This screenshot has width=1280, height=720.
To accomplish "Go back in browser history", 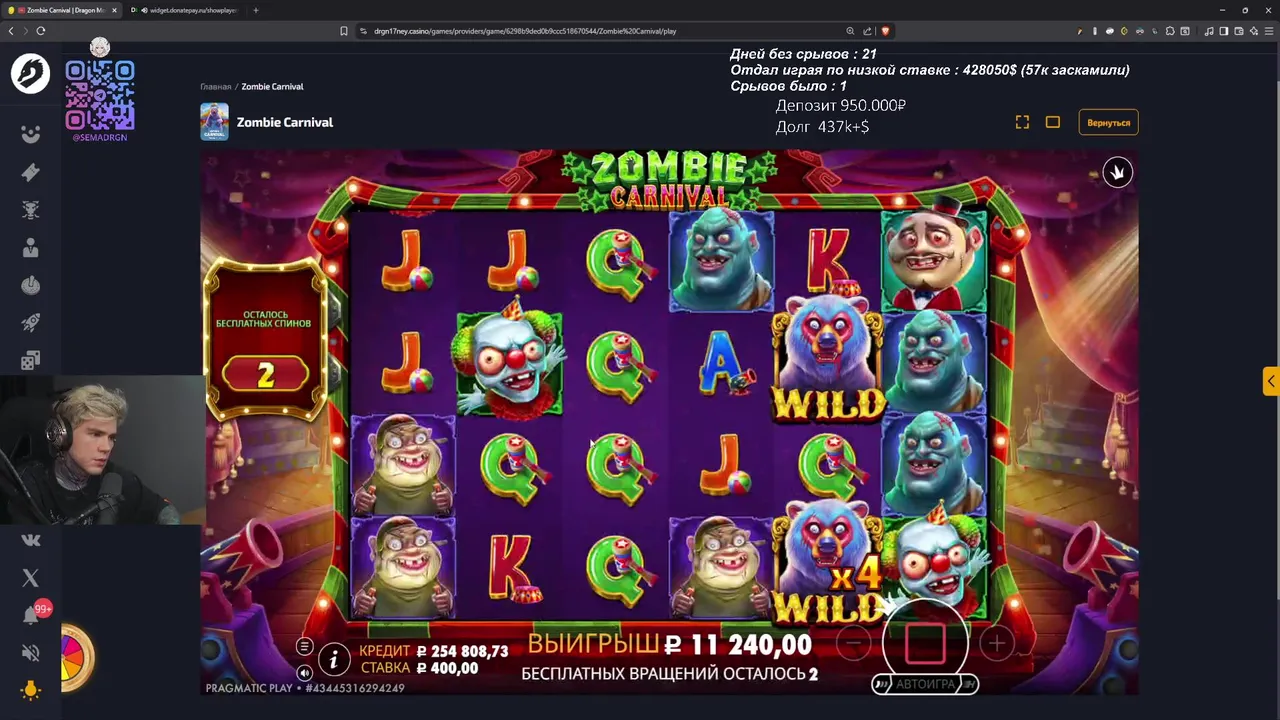I will click(11, 31).
